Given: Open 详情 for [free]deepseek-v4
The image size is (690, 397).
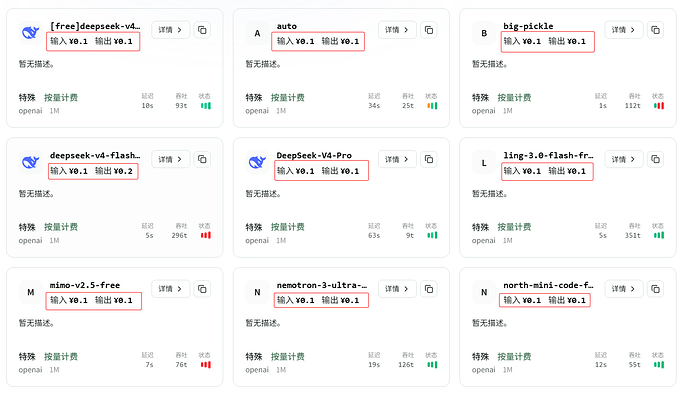Looking at the screenshot, I should (170, 30).
